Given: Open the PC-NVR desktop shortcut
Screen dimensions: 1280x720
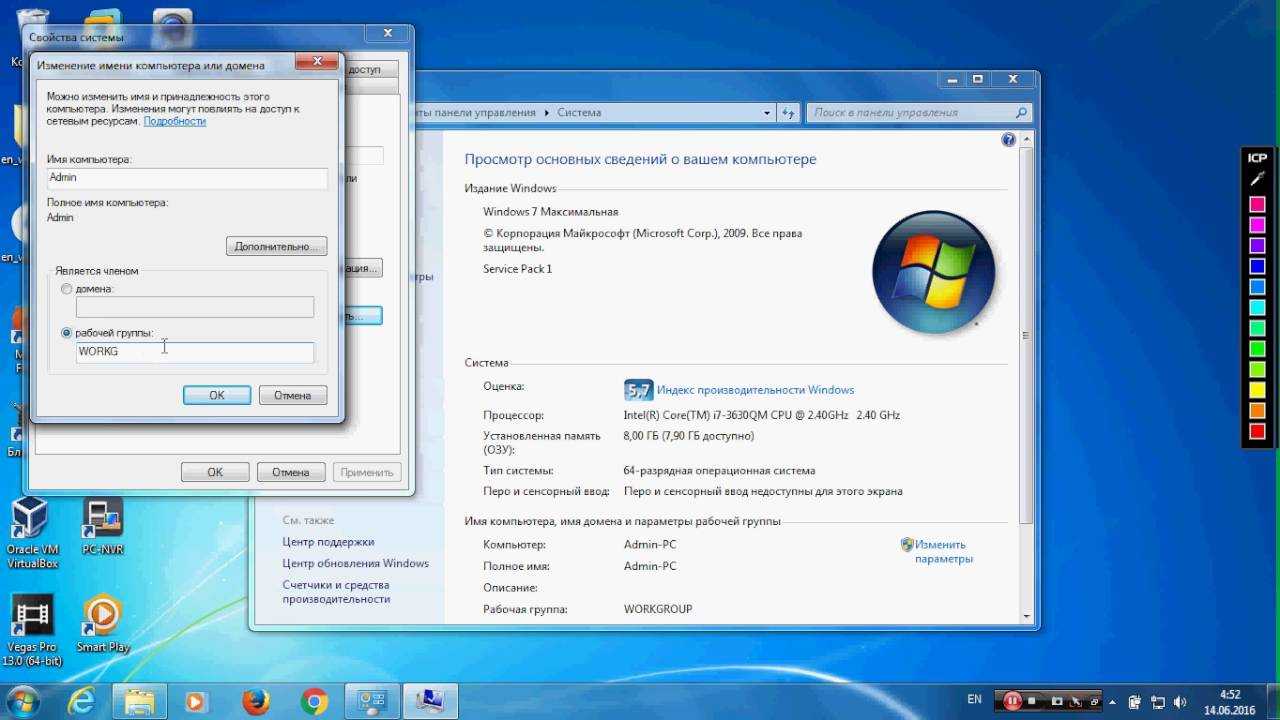Looking at the screenshot, I should pos(102,526).
